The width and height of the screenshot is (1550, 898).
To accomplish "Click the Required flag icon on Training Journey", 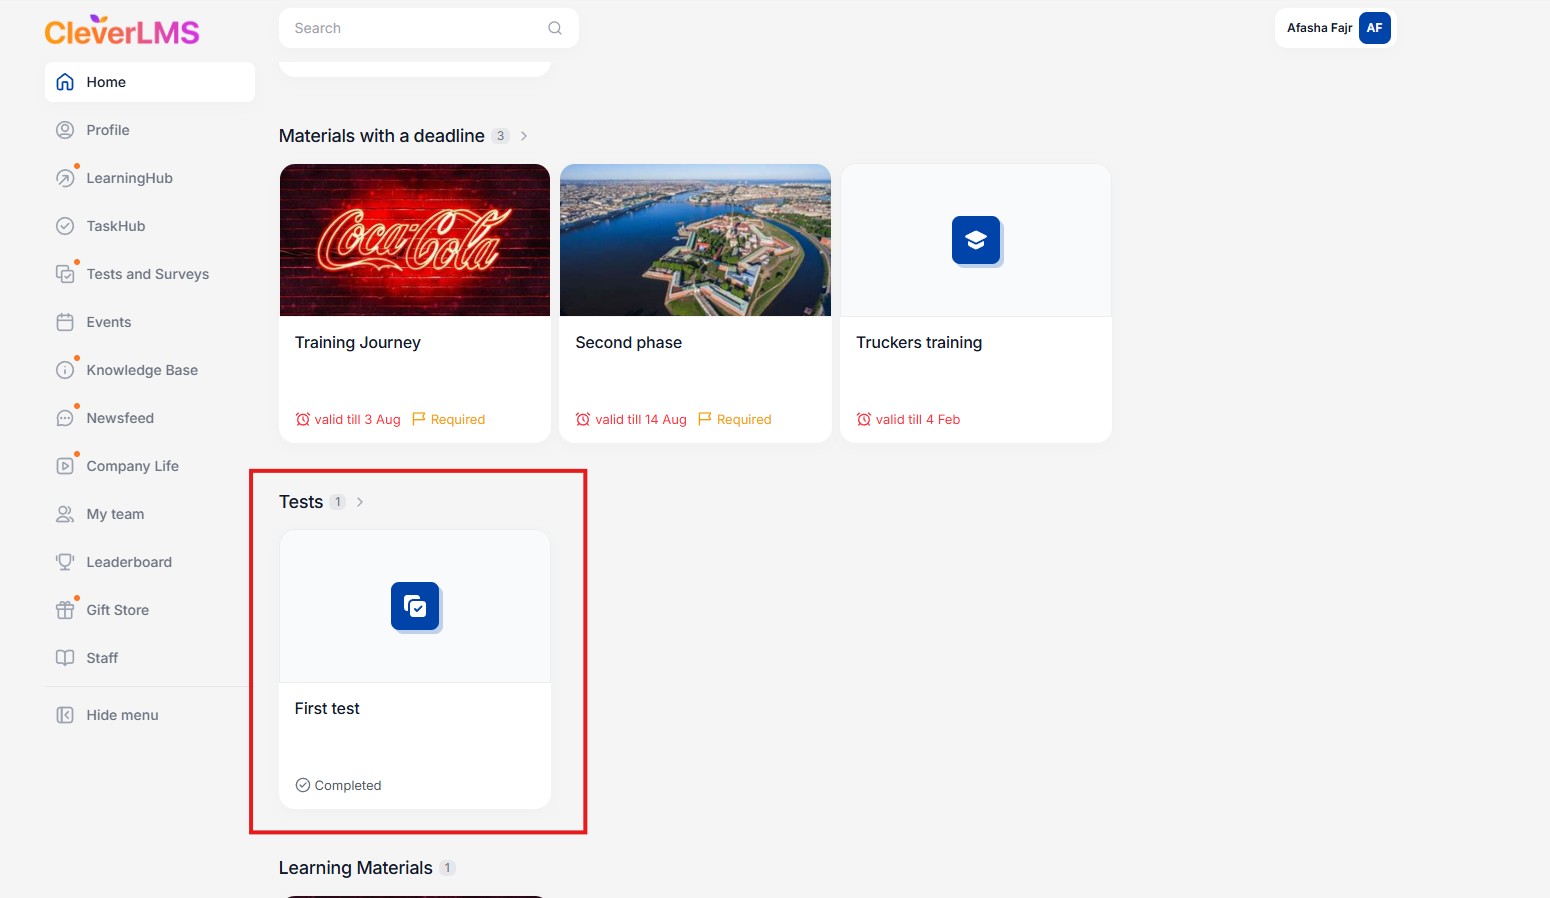I will (x=419, y=419).
